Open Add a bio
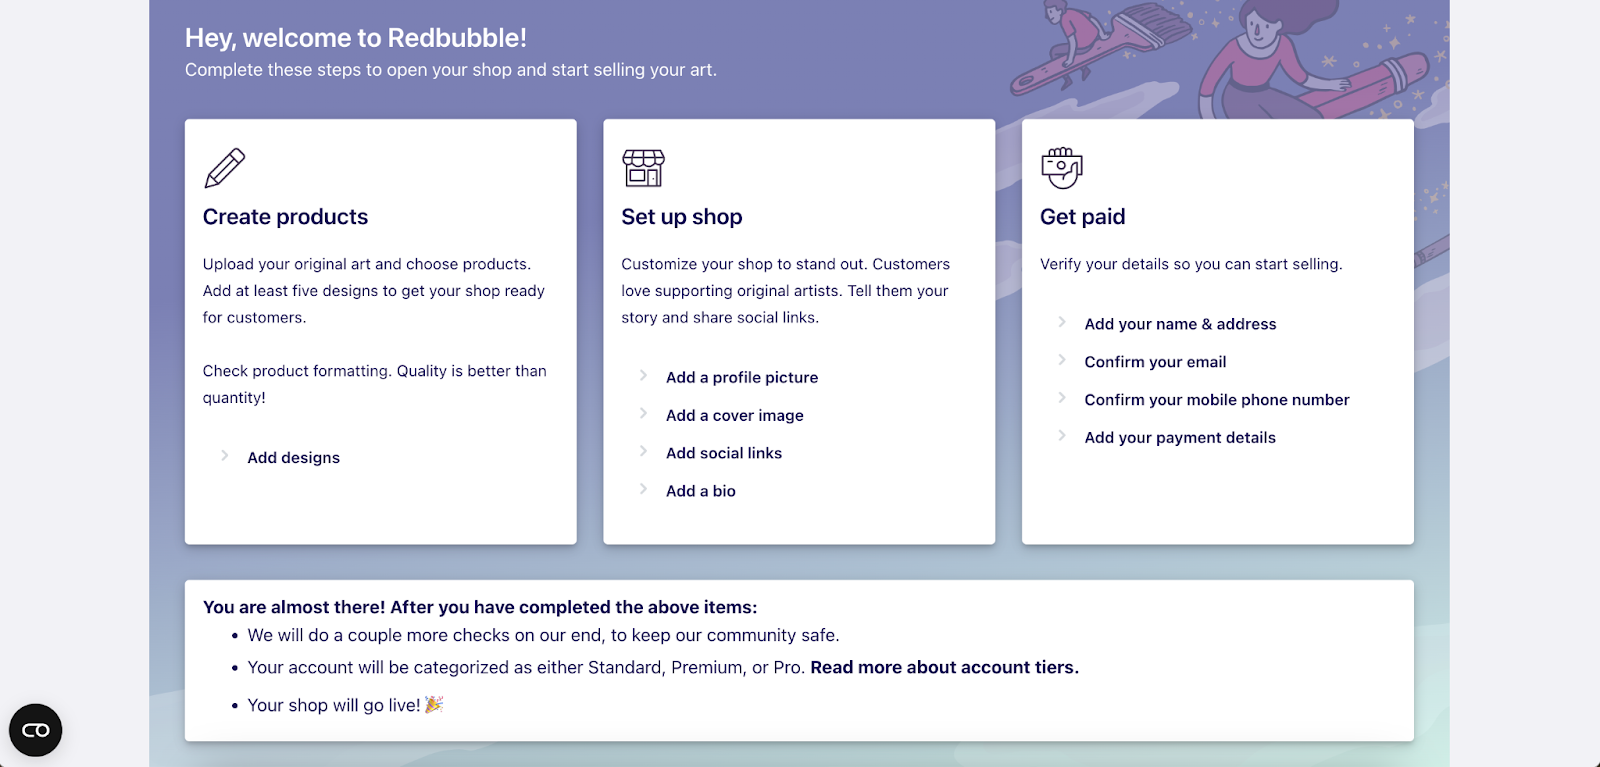This screenshot has width=1600, height=767. point(700,490)
